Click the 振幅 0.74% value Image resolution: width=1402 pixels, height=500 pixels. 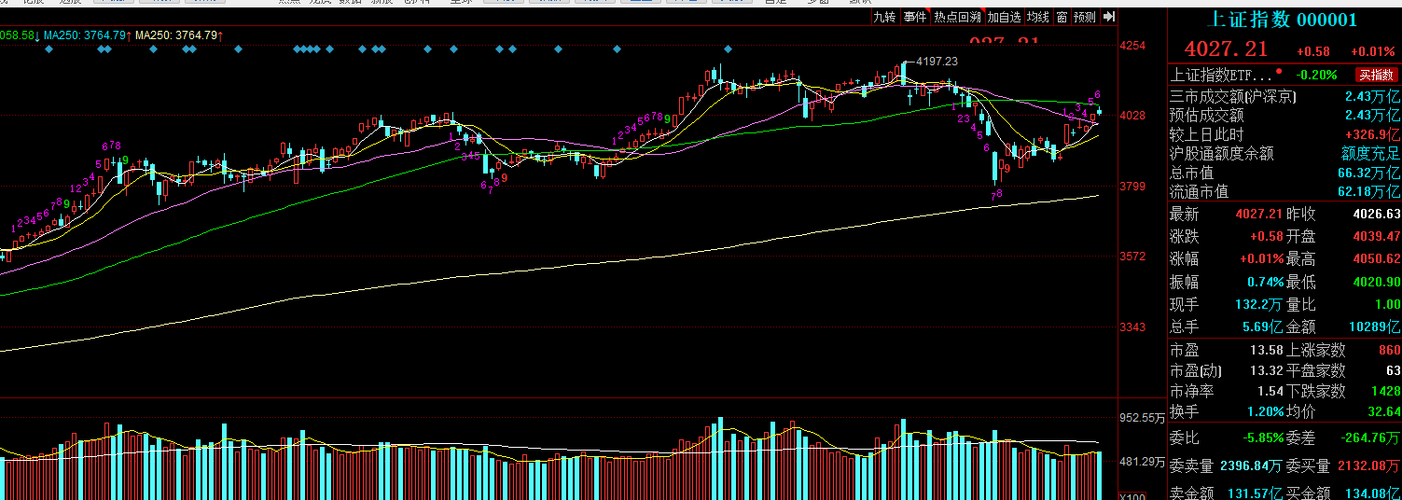click(1265, 282)
